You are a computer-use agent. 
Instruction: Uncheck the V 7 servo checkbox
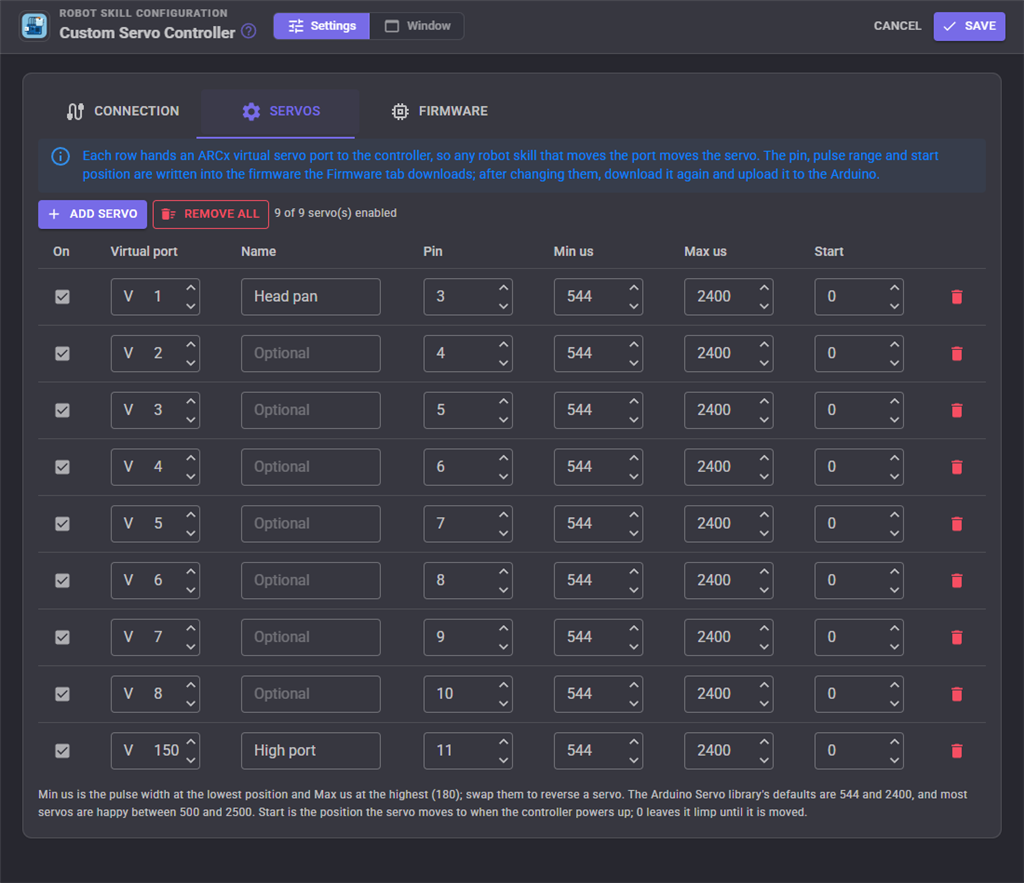coord(62,638)
